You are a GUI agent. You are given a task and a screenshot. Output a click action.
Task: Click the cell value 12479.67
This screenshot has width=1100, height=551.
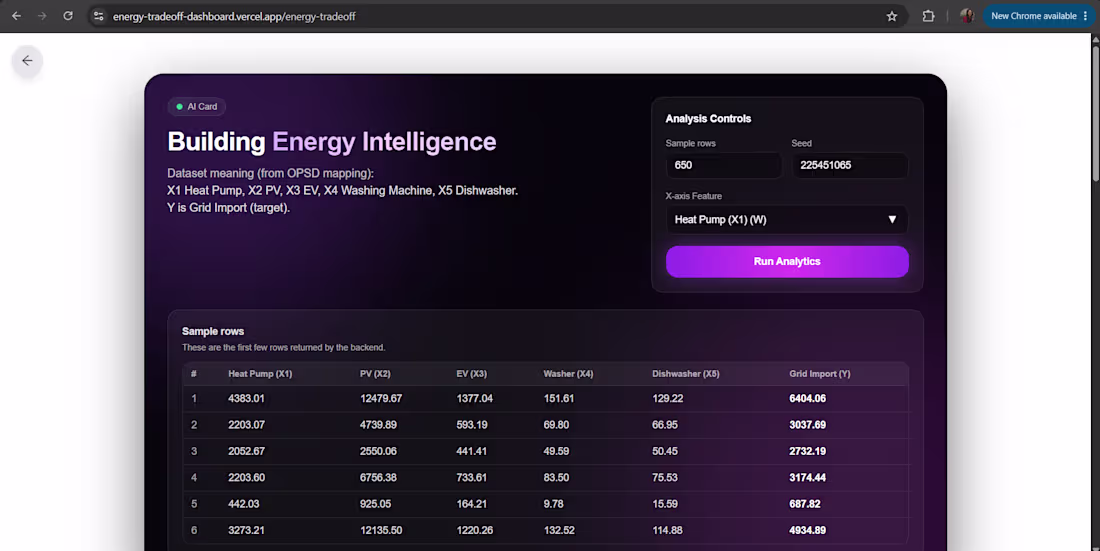(x=381, y=399)
